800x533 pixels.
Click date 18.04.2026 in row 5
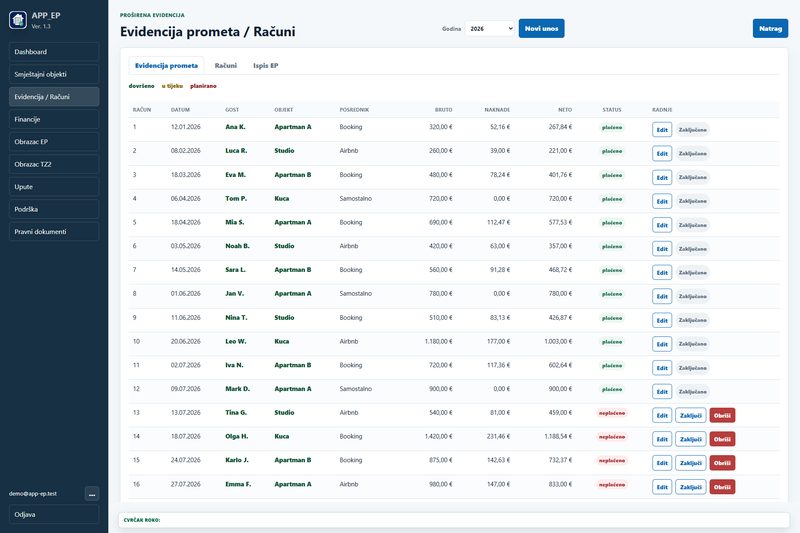coord(186,222)
